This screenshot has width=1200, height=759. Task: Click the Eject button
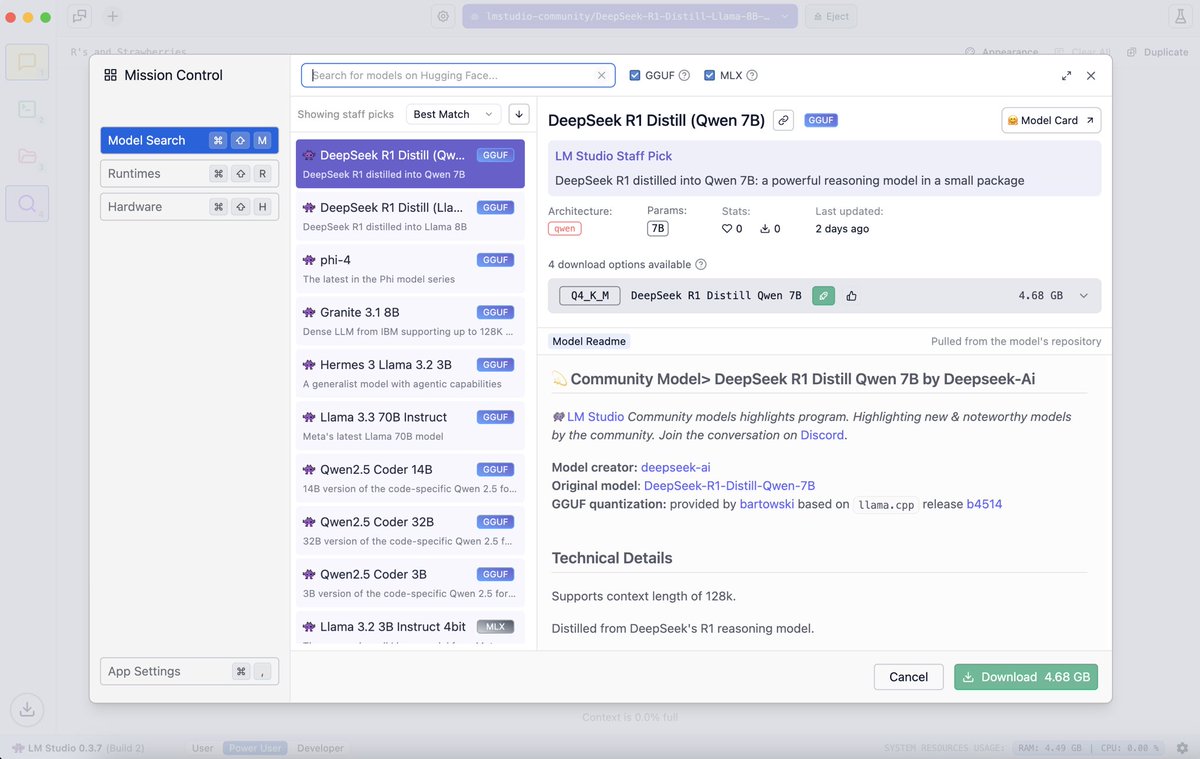point(831,17)
